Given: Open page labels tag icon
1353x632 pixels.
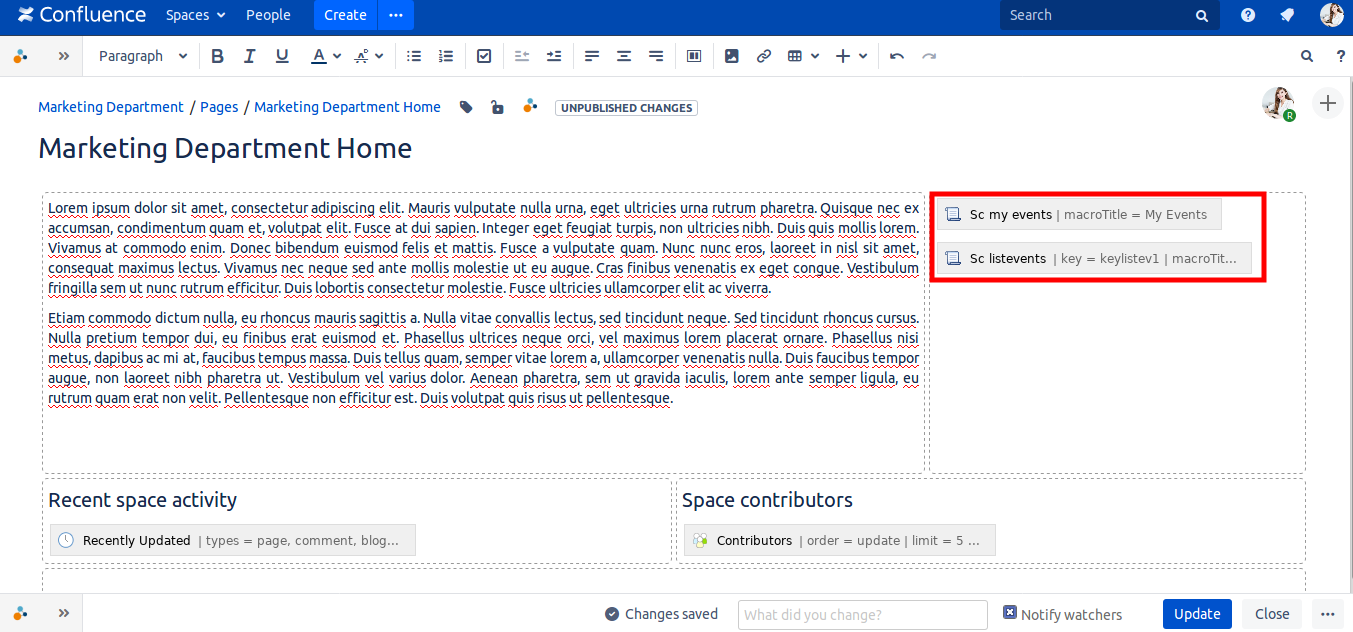Looking at the screenshot, I should click(466, 107).
